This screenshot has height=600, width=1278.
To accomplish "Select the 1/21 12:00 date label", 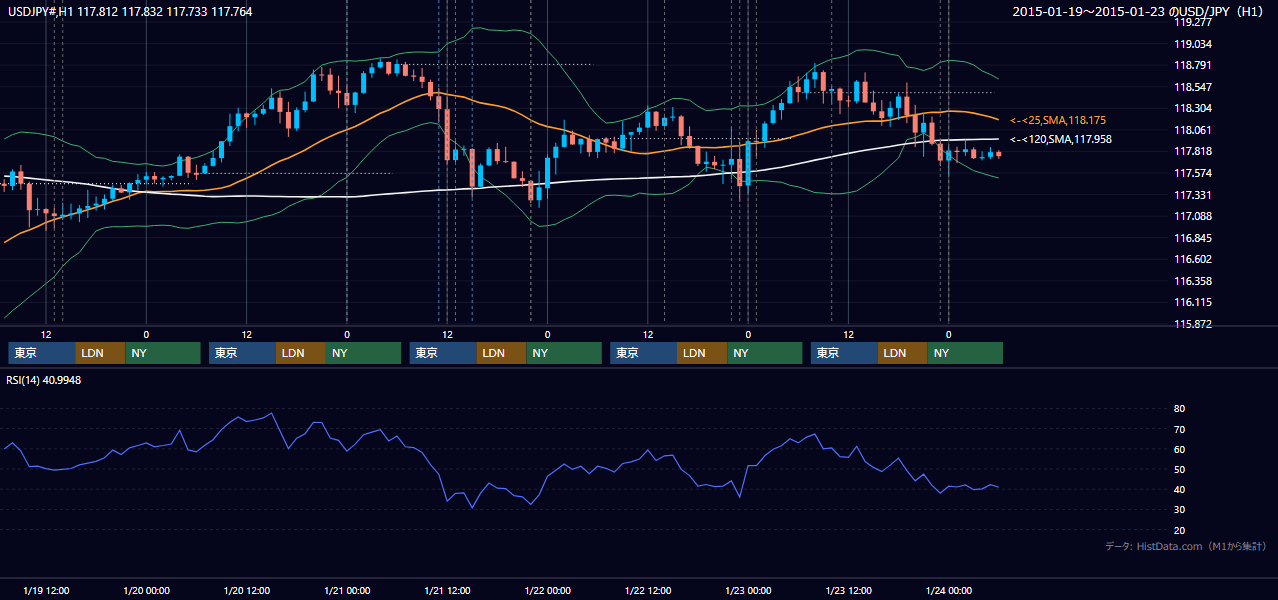I will (x=447, y=591).
